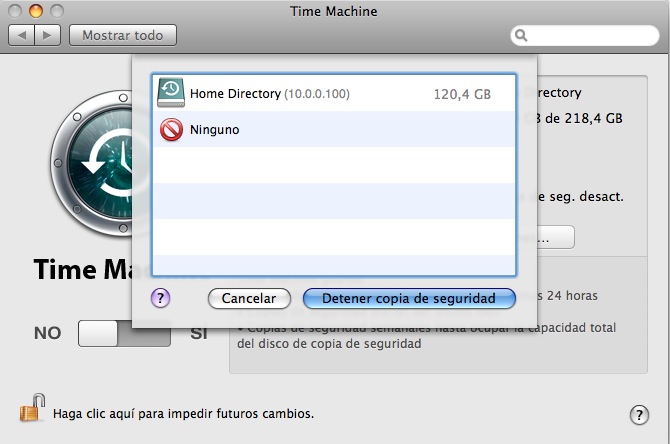Minimize the Time Machine preferences window
Screen dimensions: 670x444
[35, 11]
